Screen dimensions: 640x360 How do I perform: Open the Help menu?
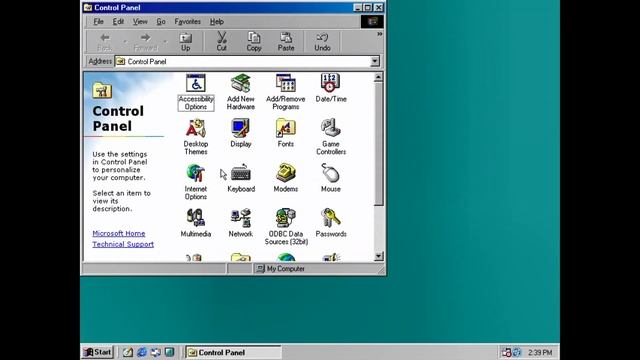click(x=217, y=22)
